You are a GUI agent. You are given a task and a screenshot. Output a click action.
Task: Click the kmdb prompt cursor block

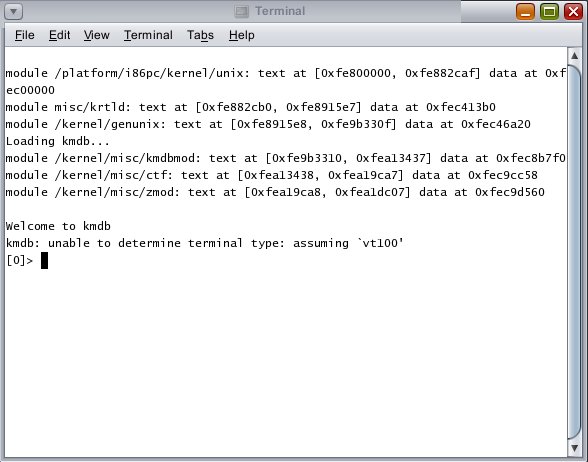[44, 260]
